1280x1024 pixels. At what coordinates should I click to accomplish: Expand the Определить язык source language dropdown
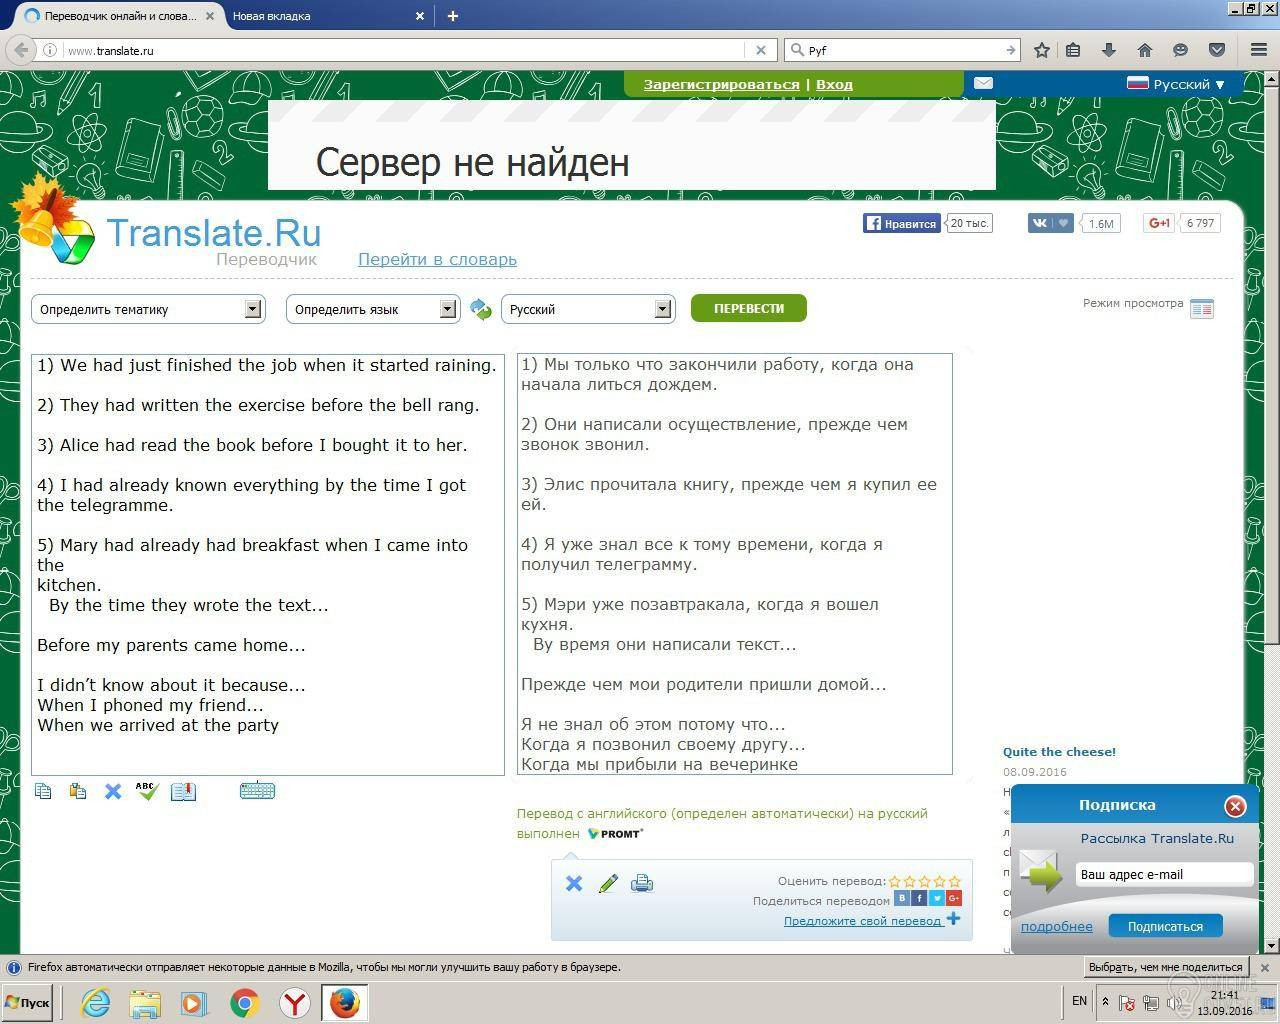[x=372, y=310]
